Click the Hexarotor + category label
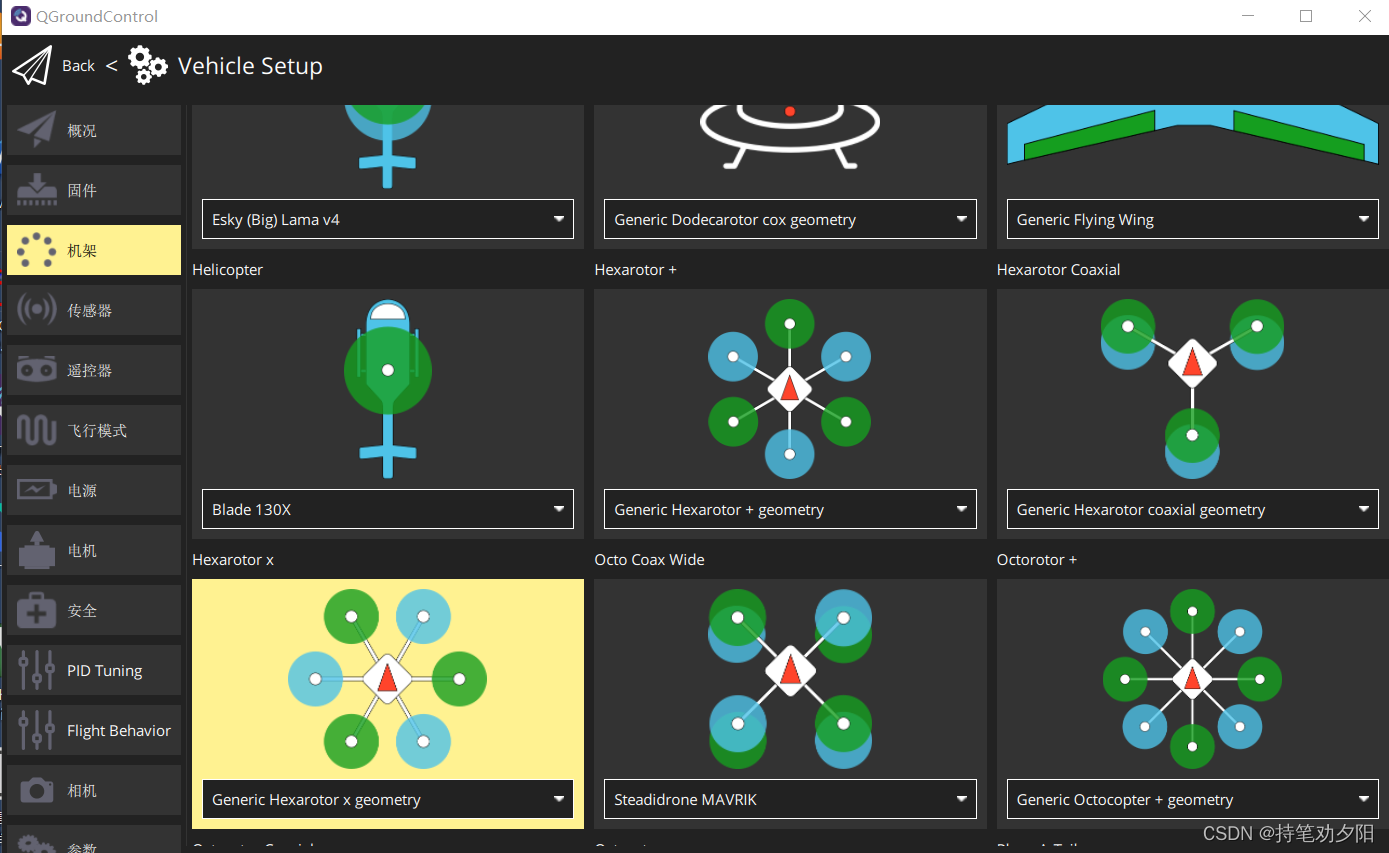Screen dimensions: 1389x853 (636, 270)
